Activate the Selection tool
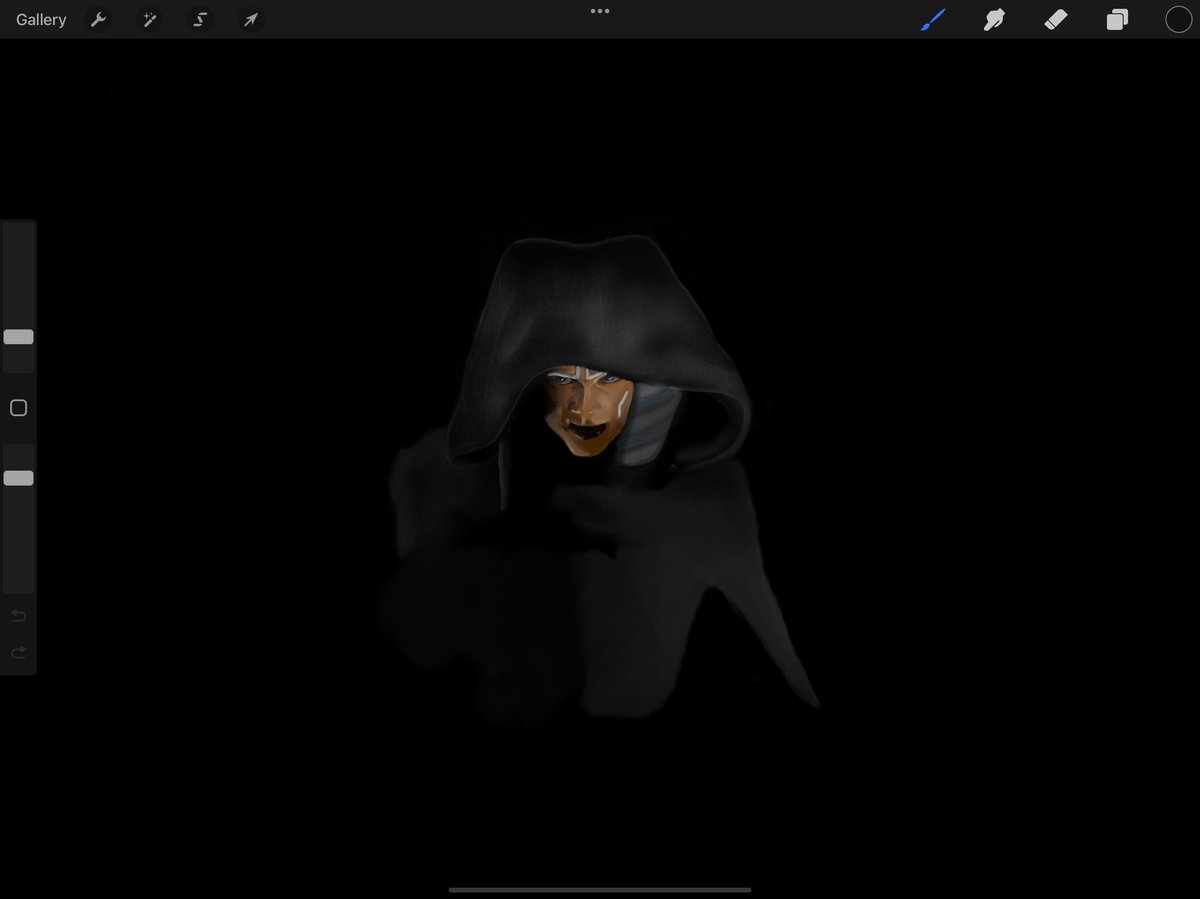 pyautogui.click(x=199, y=19)
